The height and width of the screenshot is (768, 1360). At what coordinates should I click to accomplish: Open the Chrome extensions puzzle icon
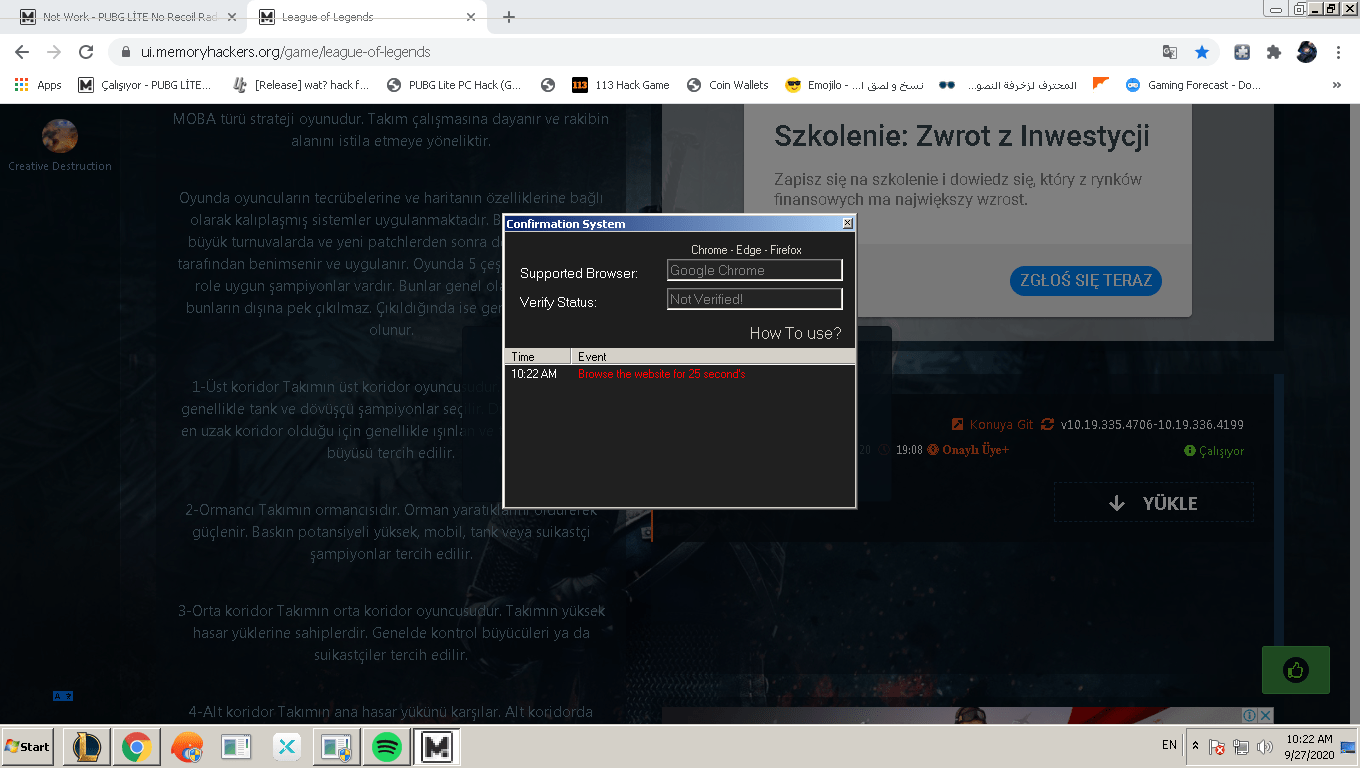tap(1274, 52)
